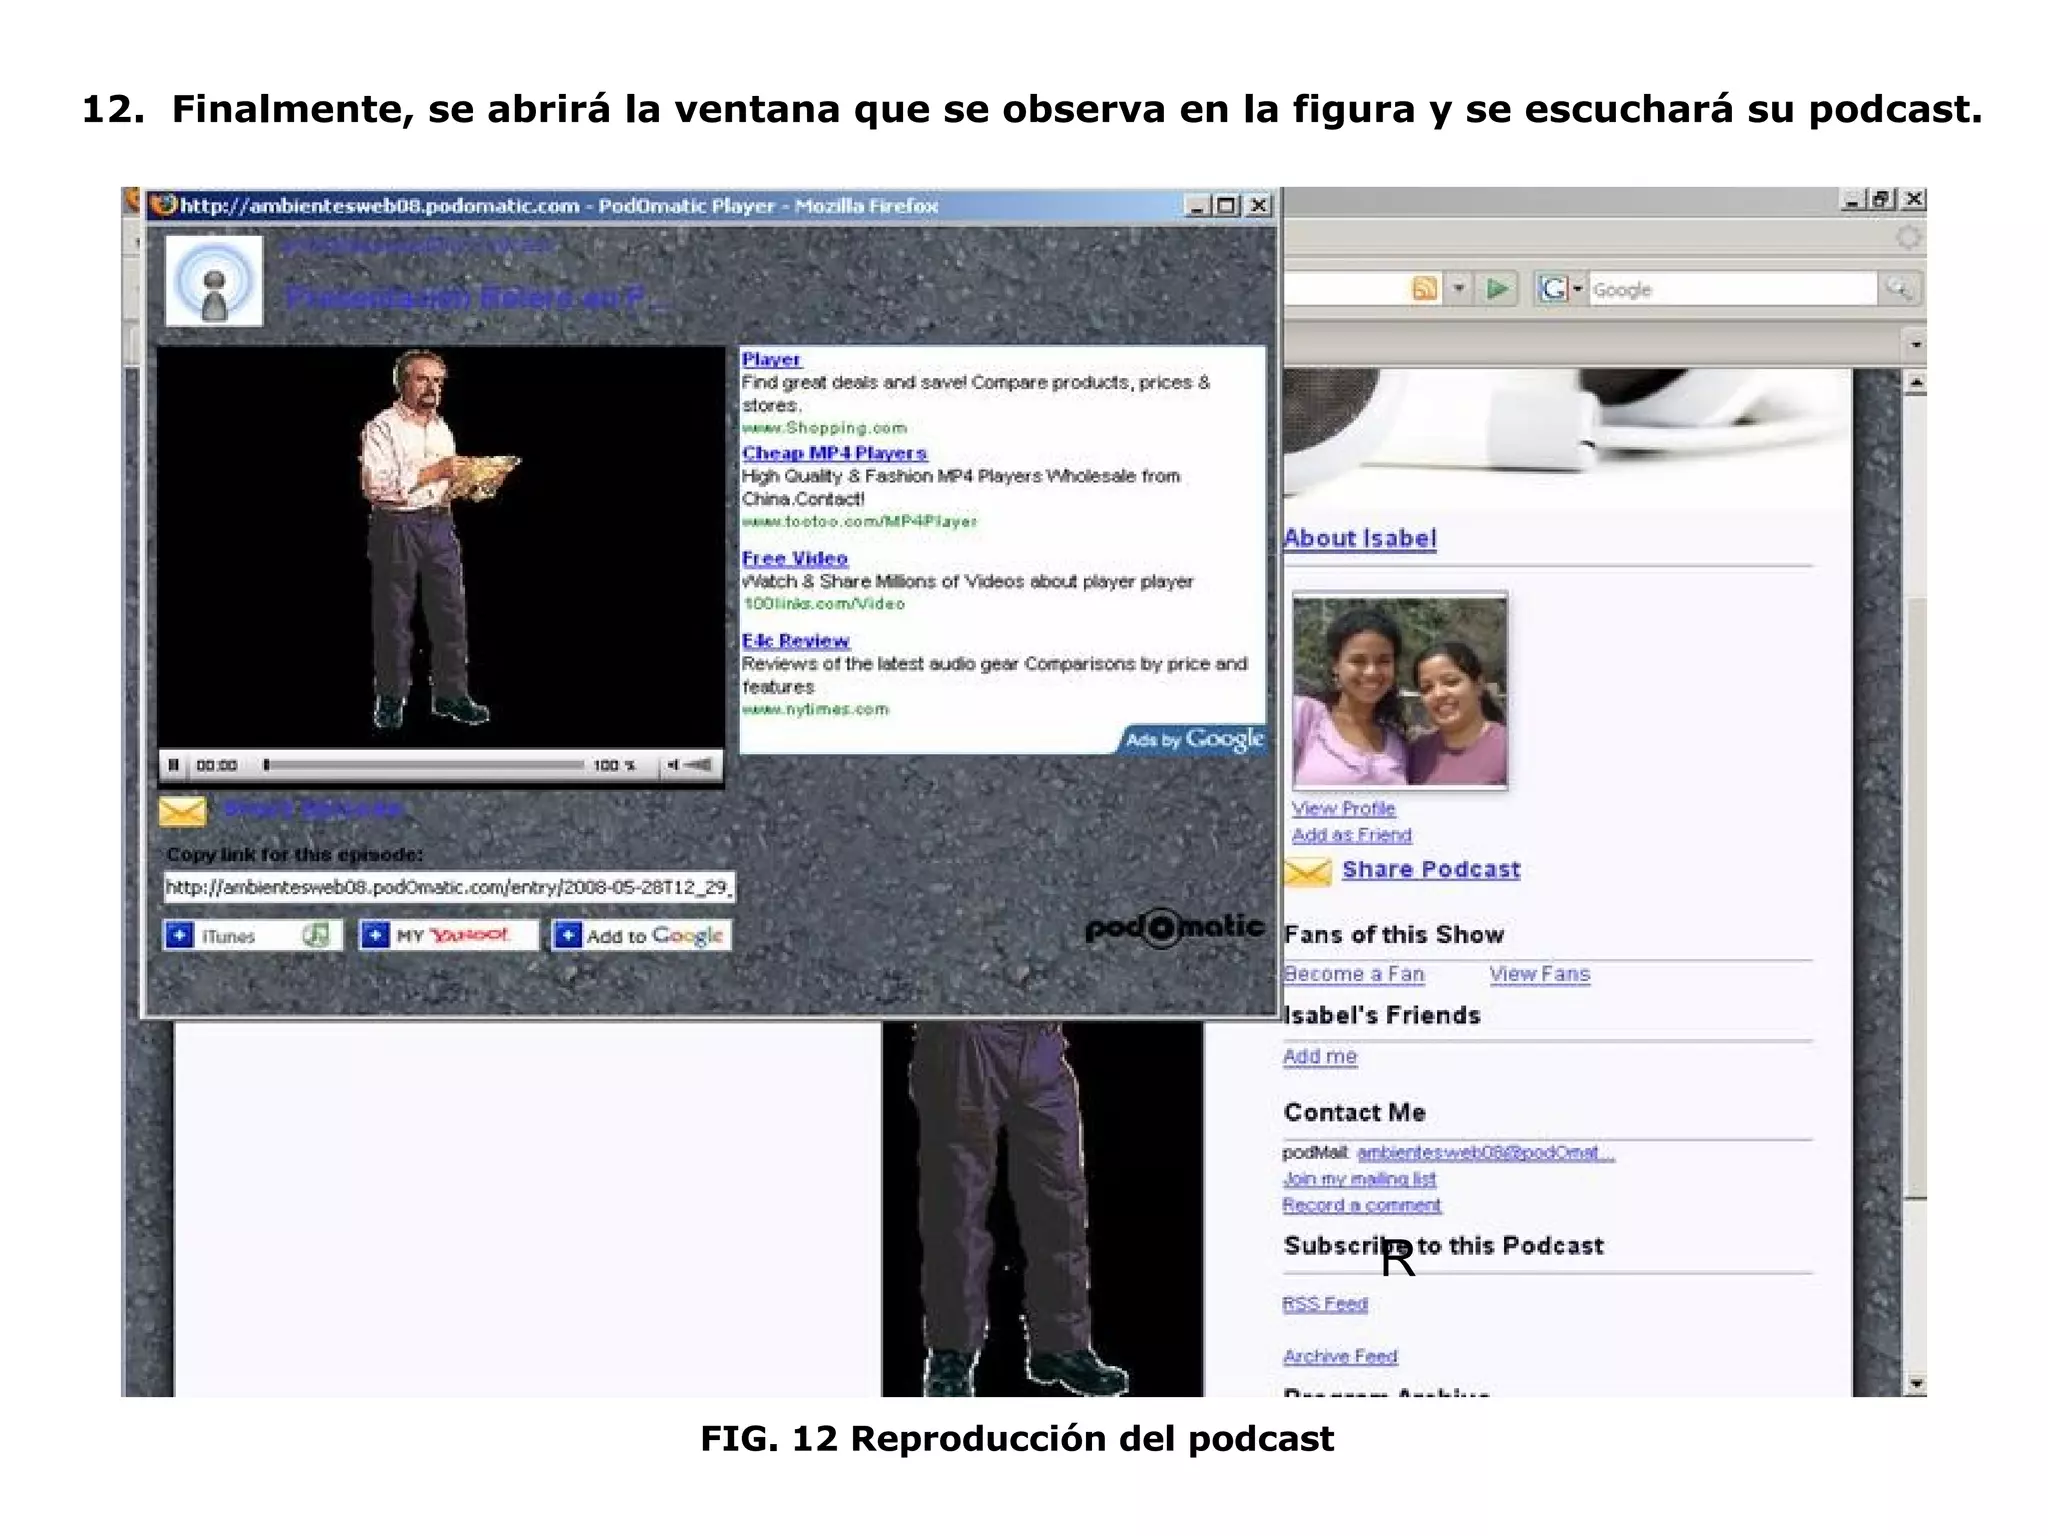Click the video image in player
The height and width of the screenshot is (1536, 2048).
point(441,546)
